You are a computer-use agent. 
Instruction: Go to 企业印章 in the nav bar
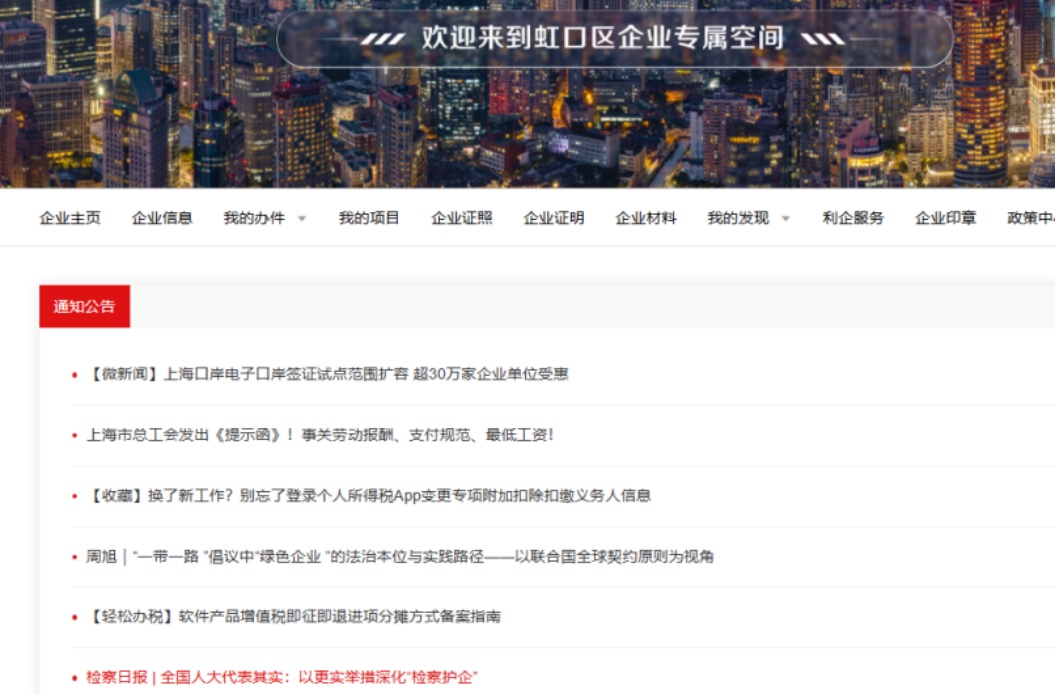pos(946,218)
